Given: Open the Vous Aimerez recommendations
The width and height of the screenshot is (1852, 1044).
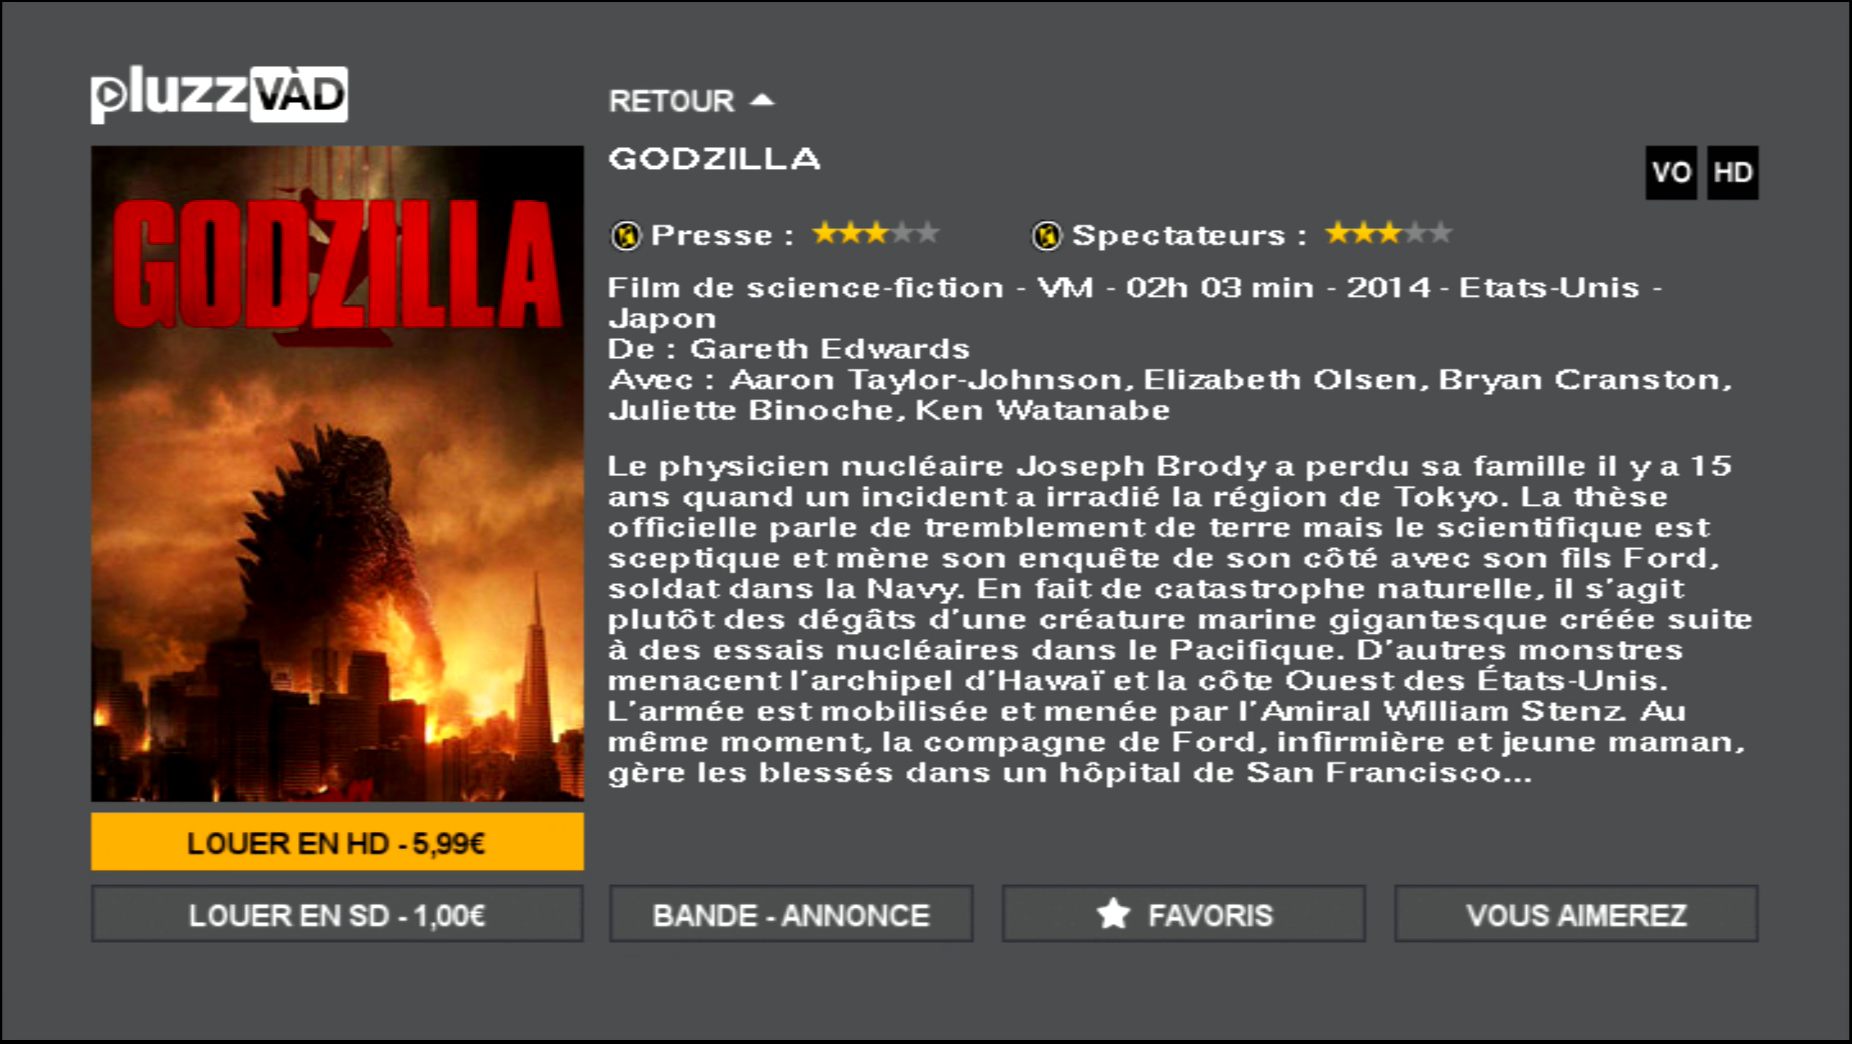Looking at the screenshot, I should [1576, 914].
